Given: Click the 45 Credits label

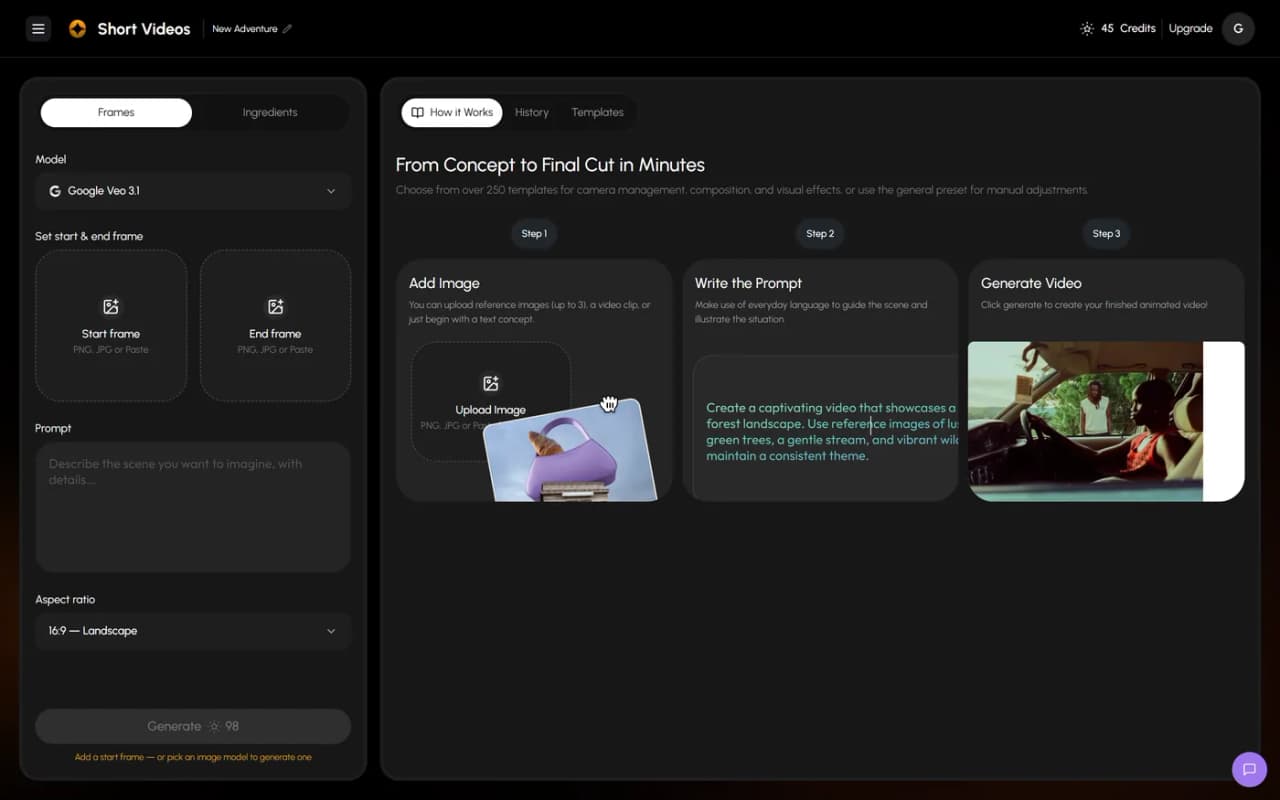Looking at the screenshot, I should [x=1128, y=29].
